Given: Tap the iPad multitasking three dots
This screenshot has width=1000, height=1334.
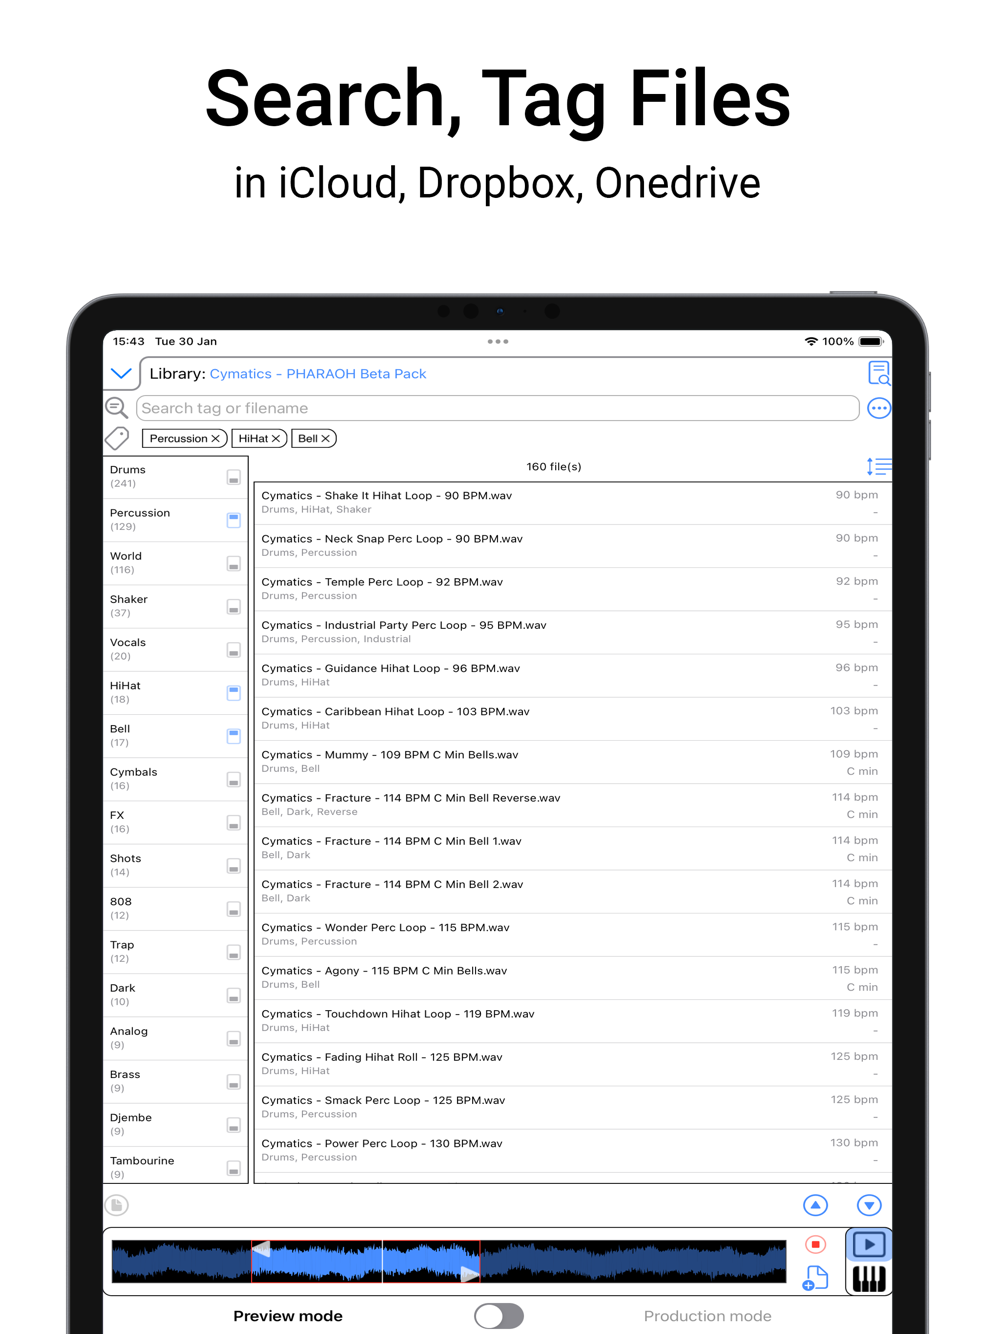Looking at the screenshot, I should pyautogui.click(x=498, y=342).
